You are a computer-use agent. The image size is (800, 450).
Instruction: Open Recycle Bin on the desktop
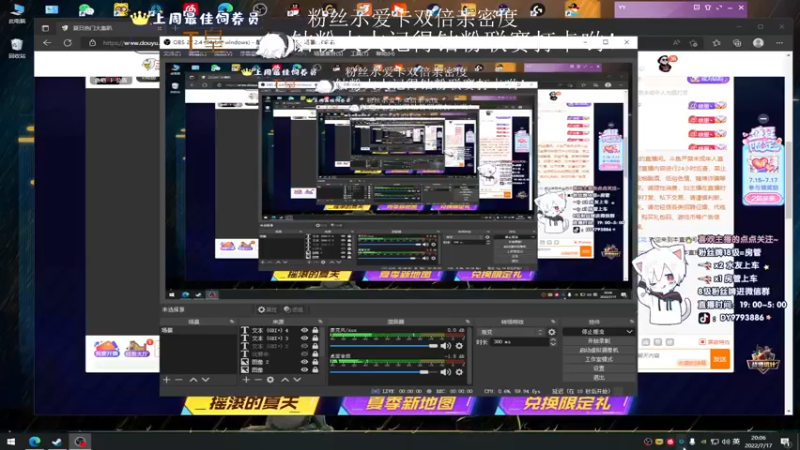tap(16, 48)
